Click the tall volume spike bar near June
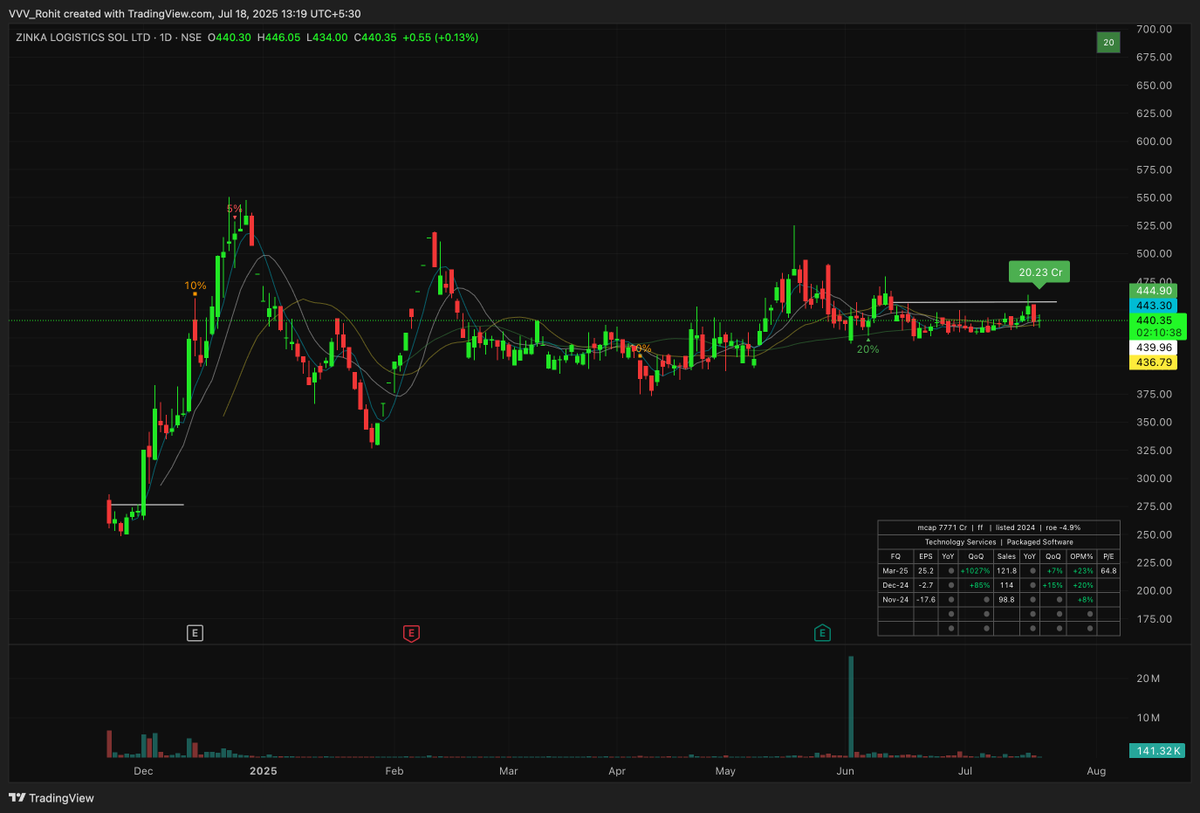Image resolution: width=1200 pixels, height=813 pixels. (851, 706)
